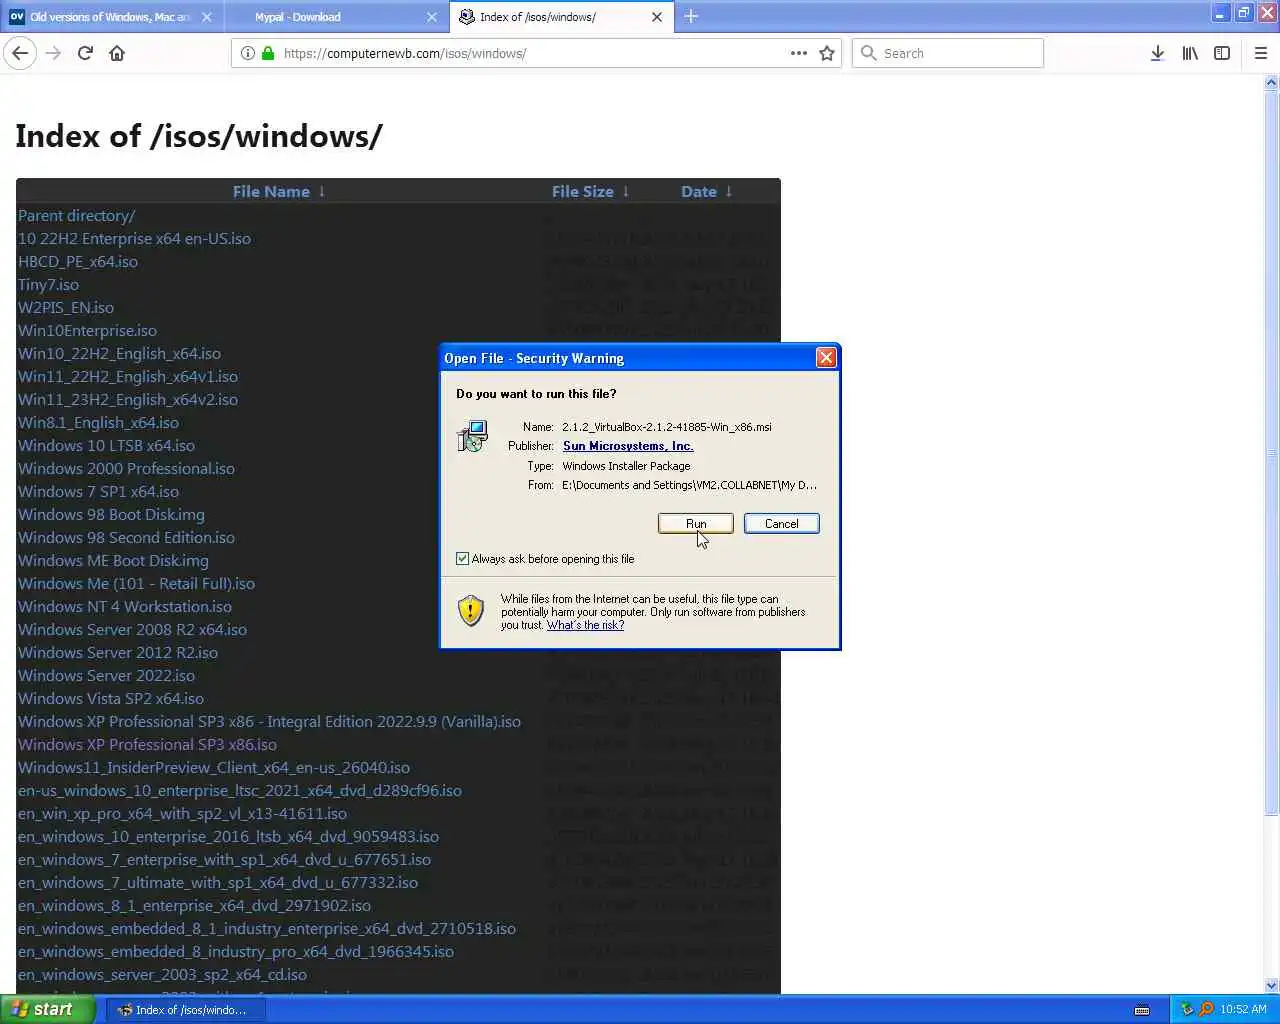Click the browser Search box

(x=948, y=53)
